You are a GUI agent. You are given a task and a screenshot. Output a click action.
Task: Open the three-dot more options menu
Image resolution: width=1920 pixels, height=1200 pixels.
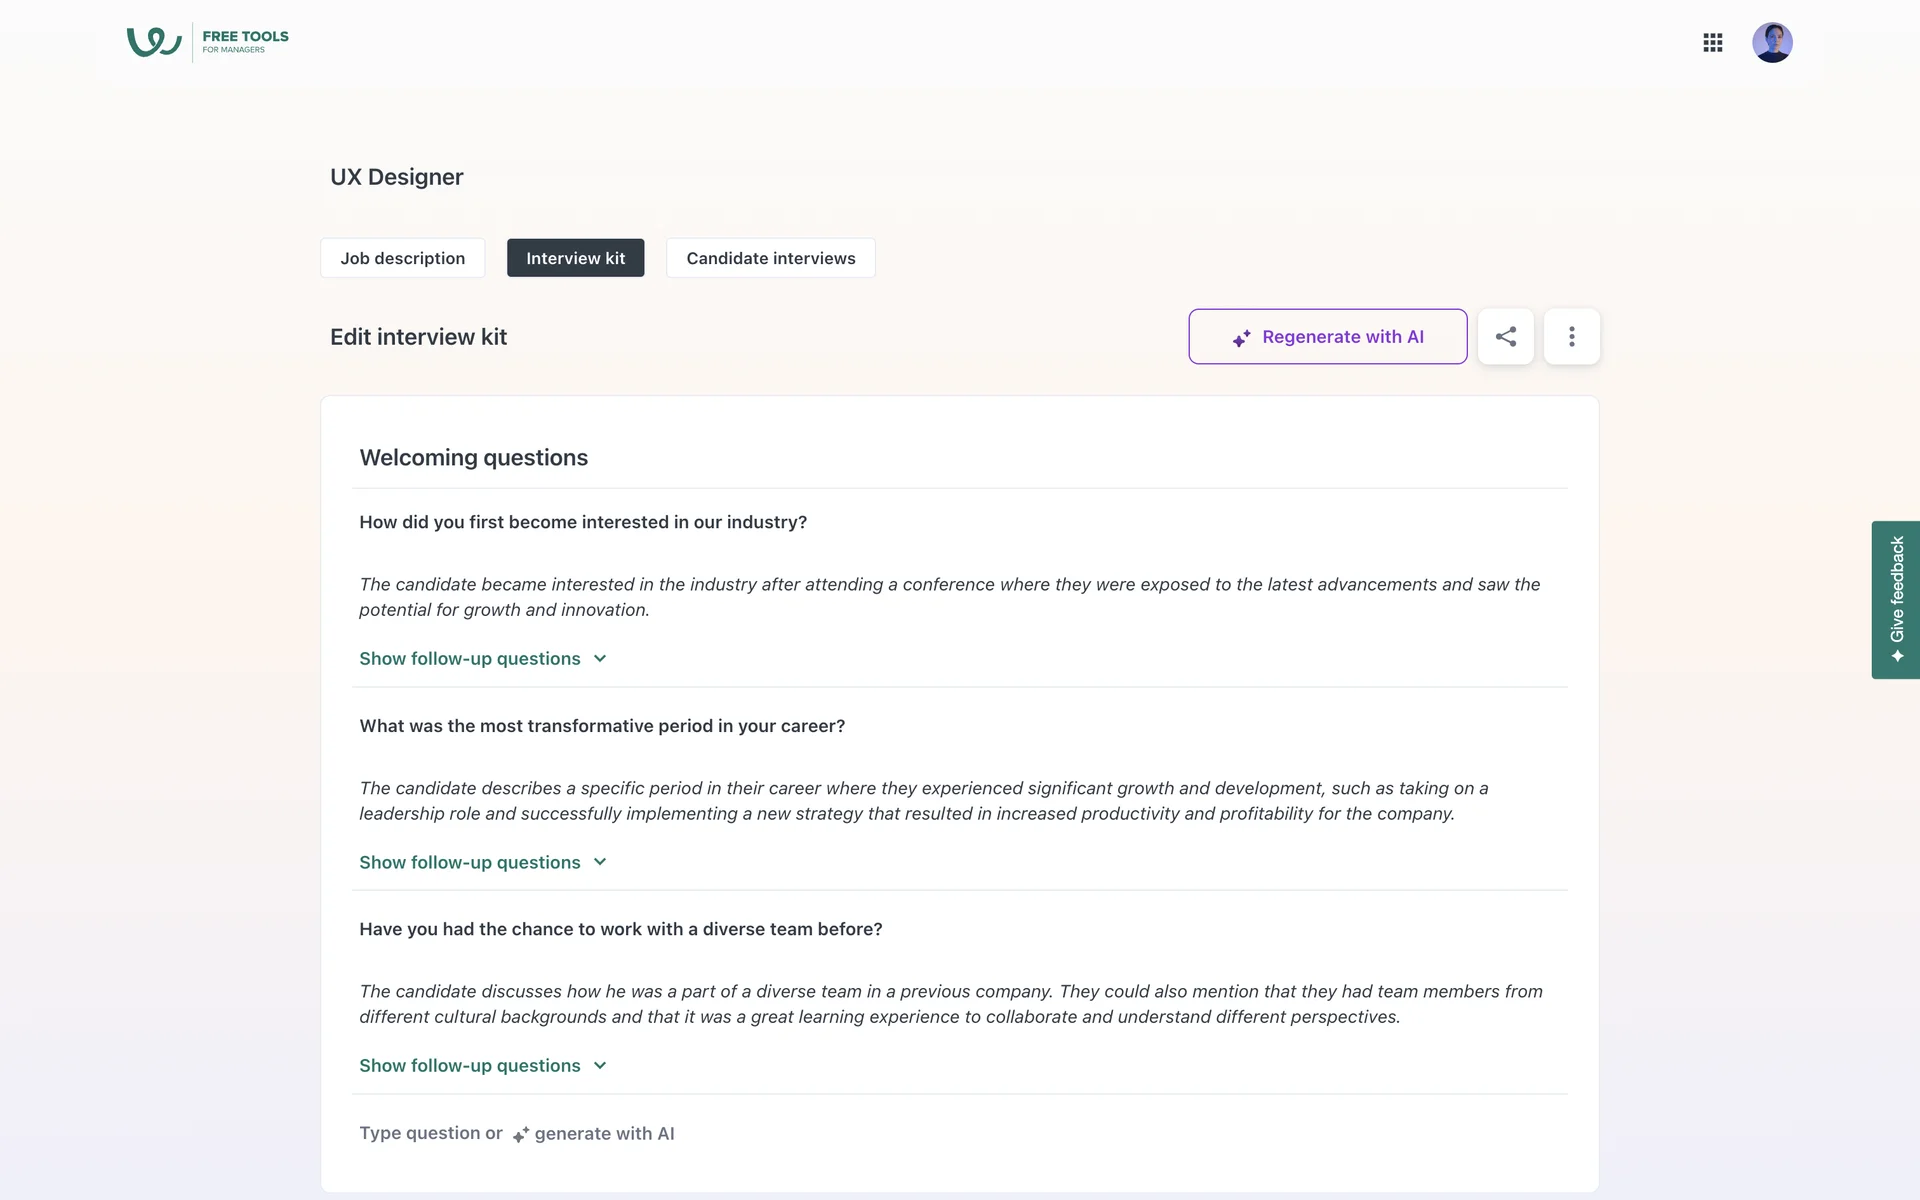(1571, 337)
